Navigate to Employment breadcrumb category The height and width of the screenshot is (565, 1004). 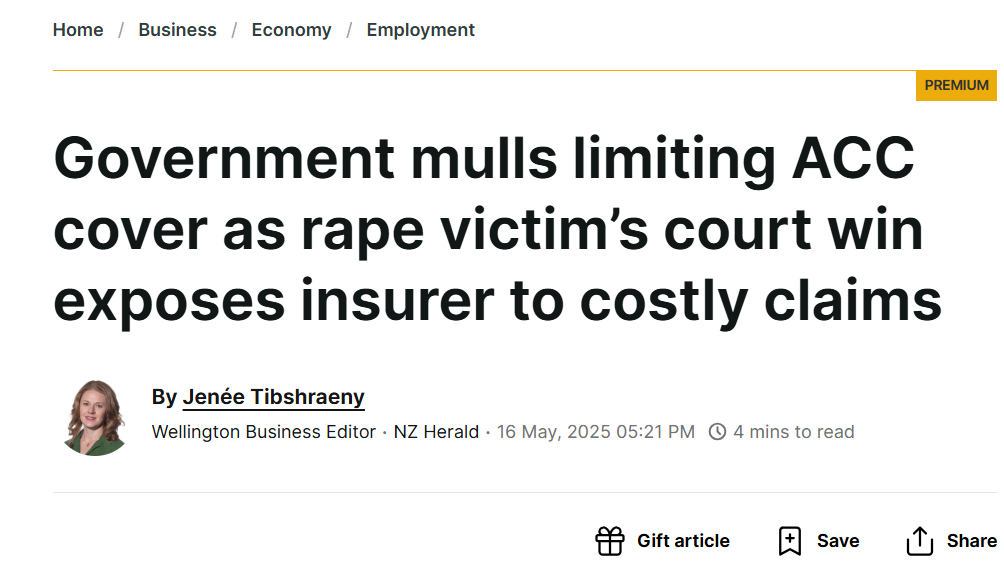click(x=421, y=30)
